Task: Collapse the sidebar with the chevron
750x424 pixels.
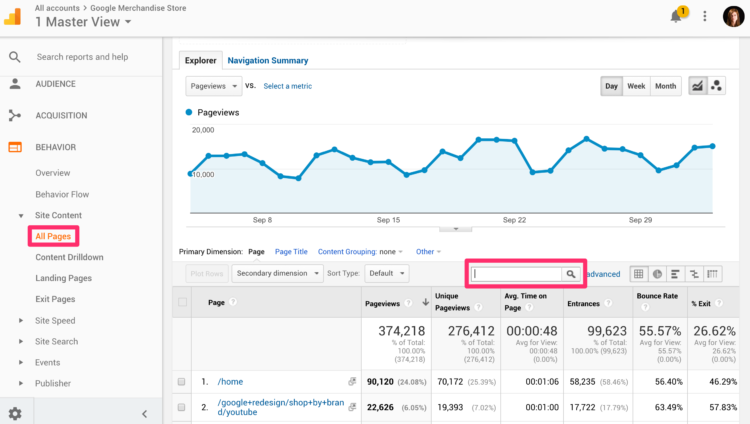Action: pos(144,414)
